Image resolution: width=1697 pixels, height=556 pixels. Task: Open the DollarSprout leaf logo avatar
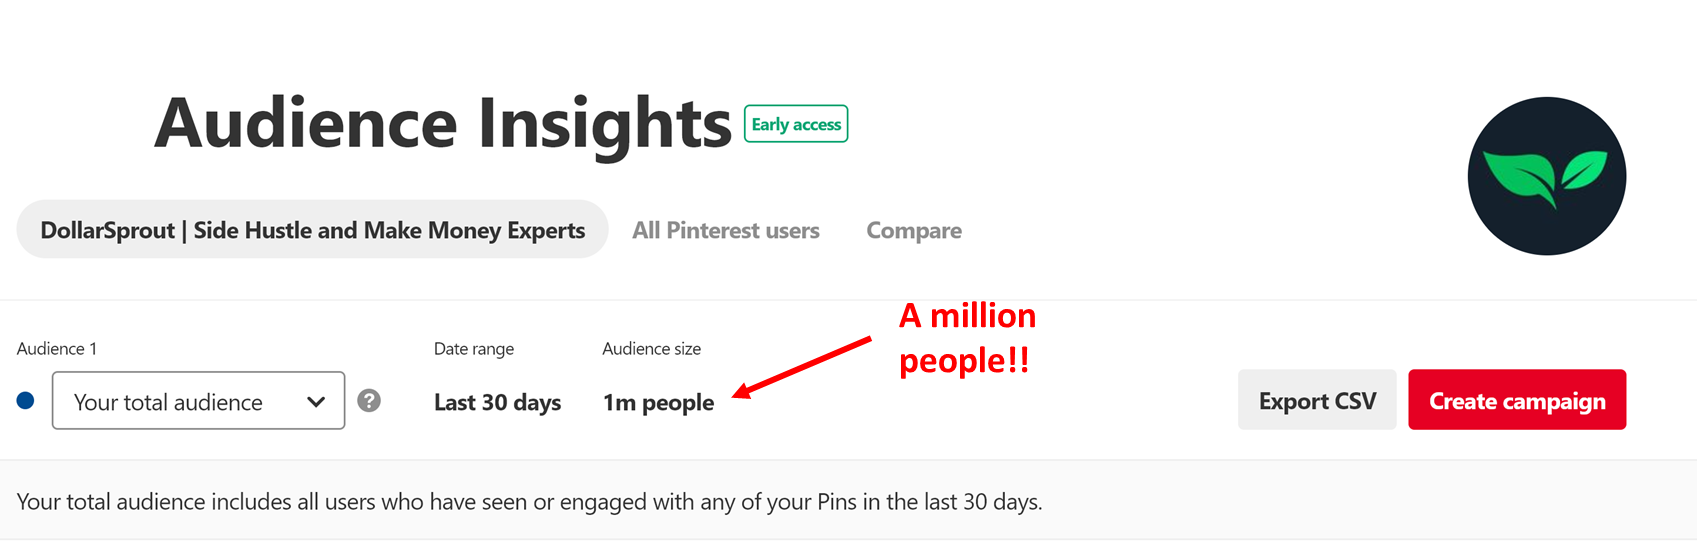coord(1546,176)
